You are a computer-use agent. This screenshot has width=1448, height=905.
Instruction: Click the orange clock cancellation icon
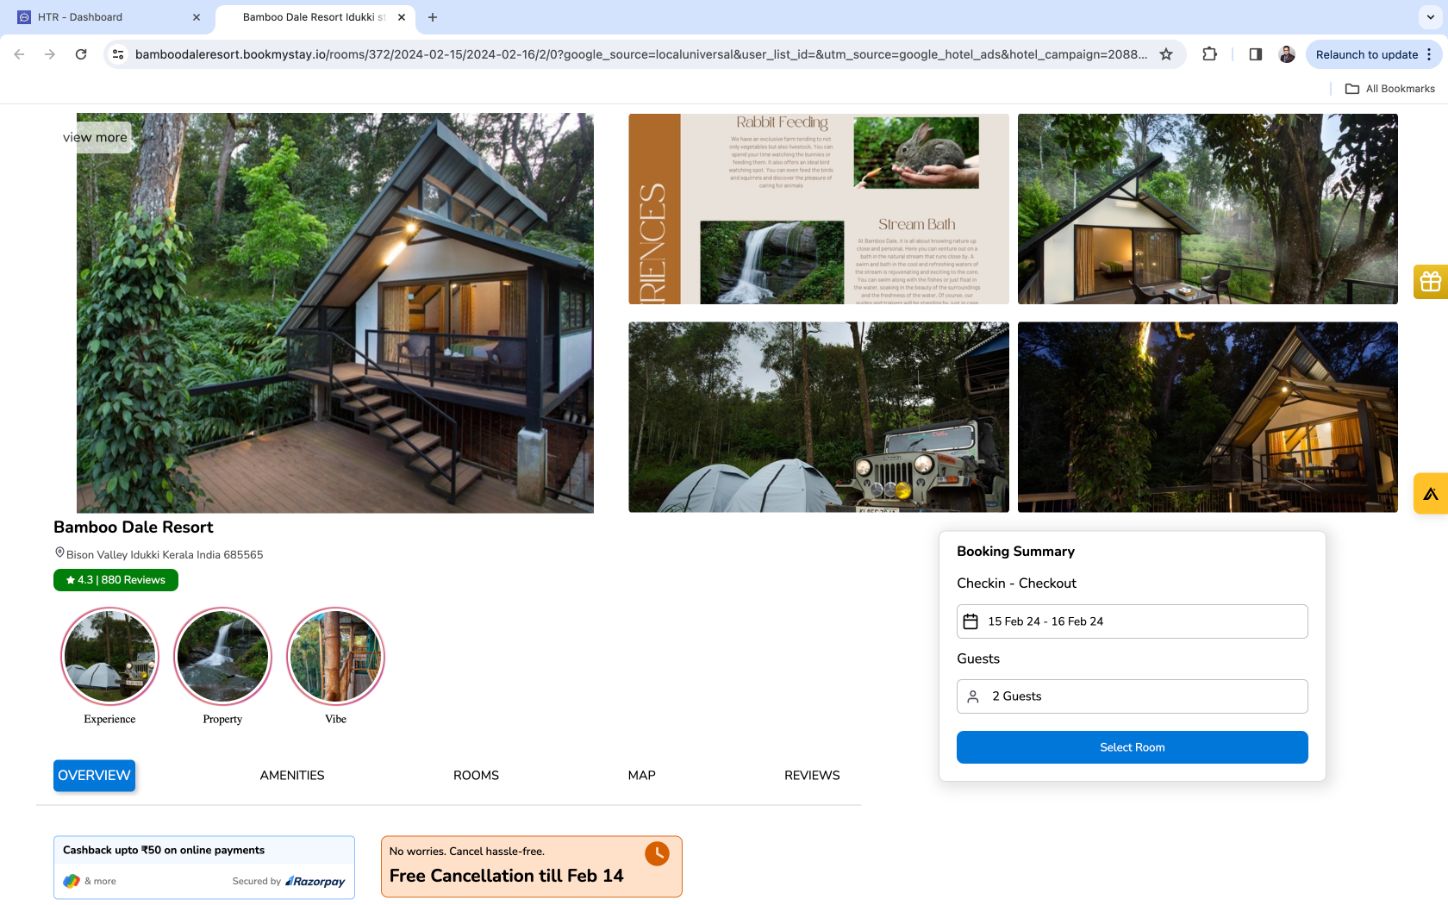(657, 853)
